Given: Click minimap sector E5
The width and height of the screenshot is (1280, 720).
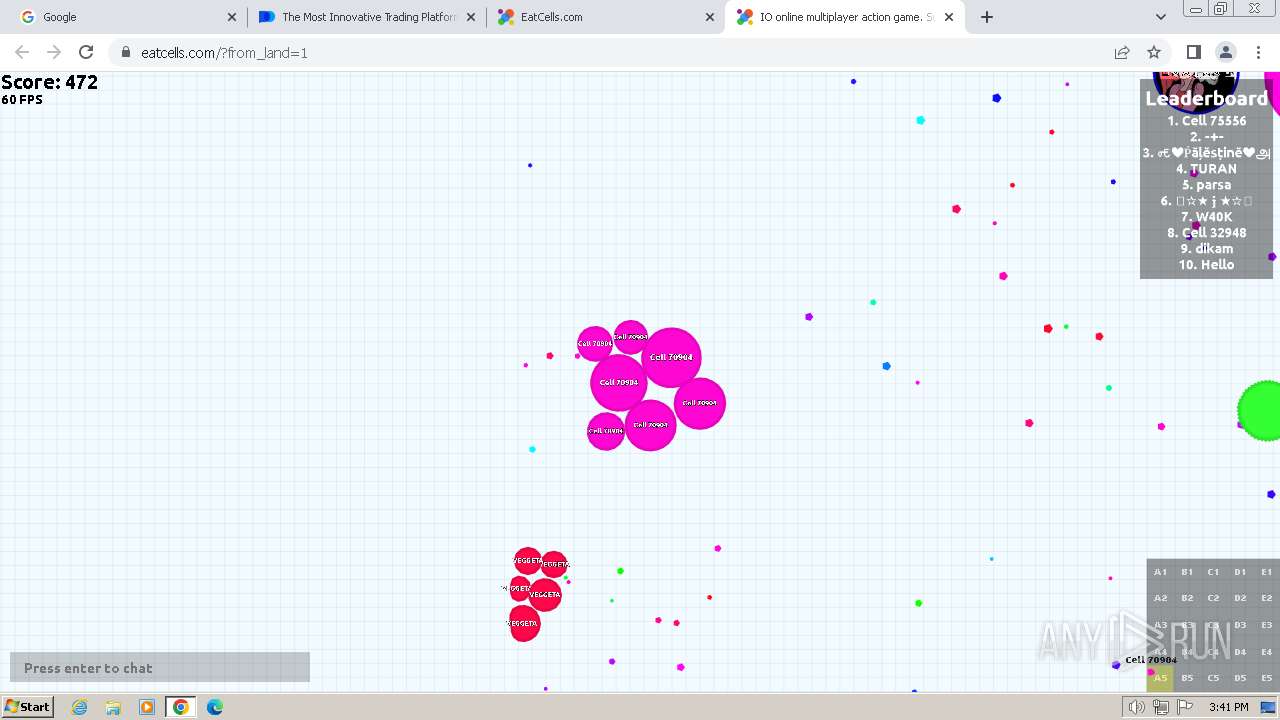Looking at the screenshot, I should click(1266, 678).
